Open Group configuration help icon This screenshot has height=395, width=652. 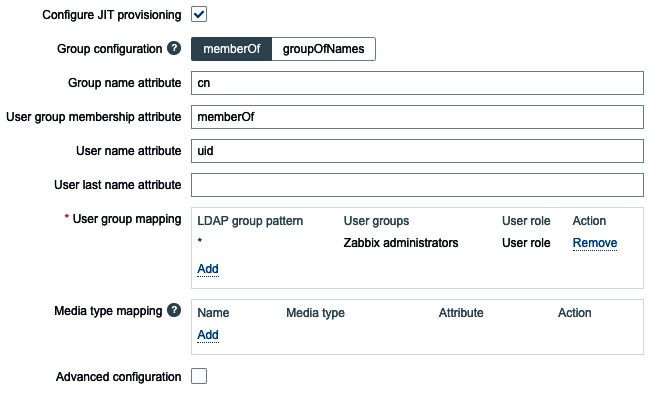click(174, 48)
